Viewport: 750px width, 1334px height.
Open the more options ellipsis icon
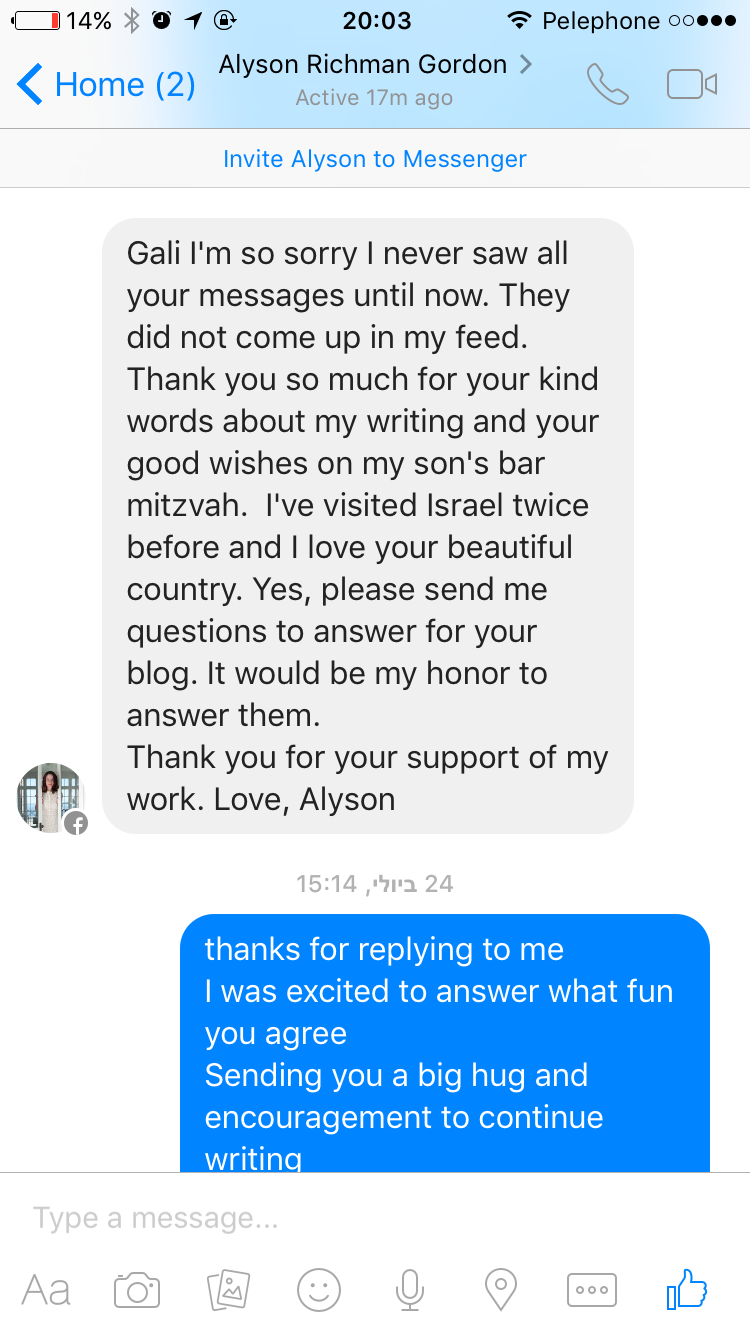pyautogui.click(x=592, y=1290)
